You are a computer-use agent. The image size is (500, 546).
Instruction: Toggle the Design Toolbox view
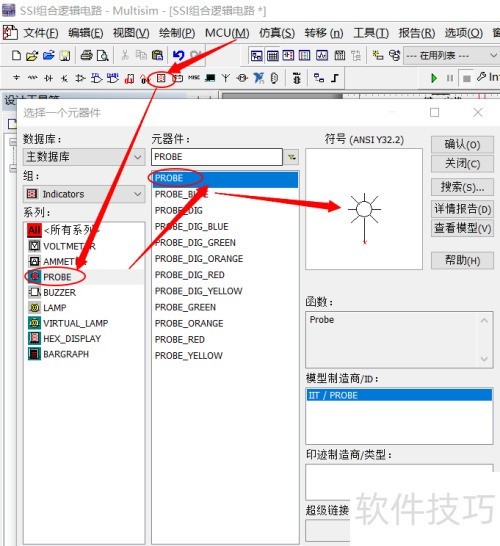coord(257,55)
